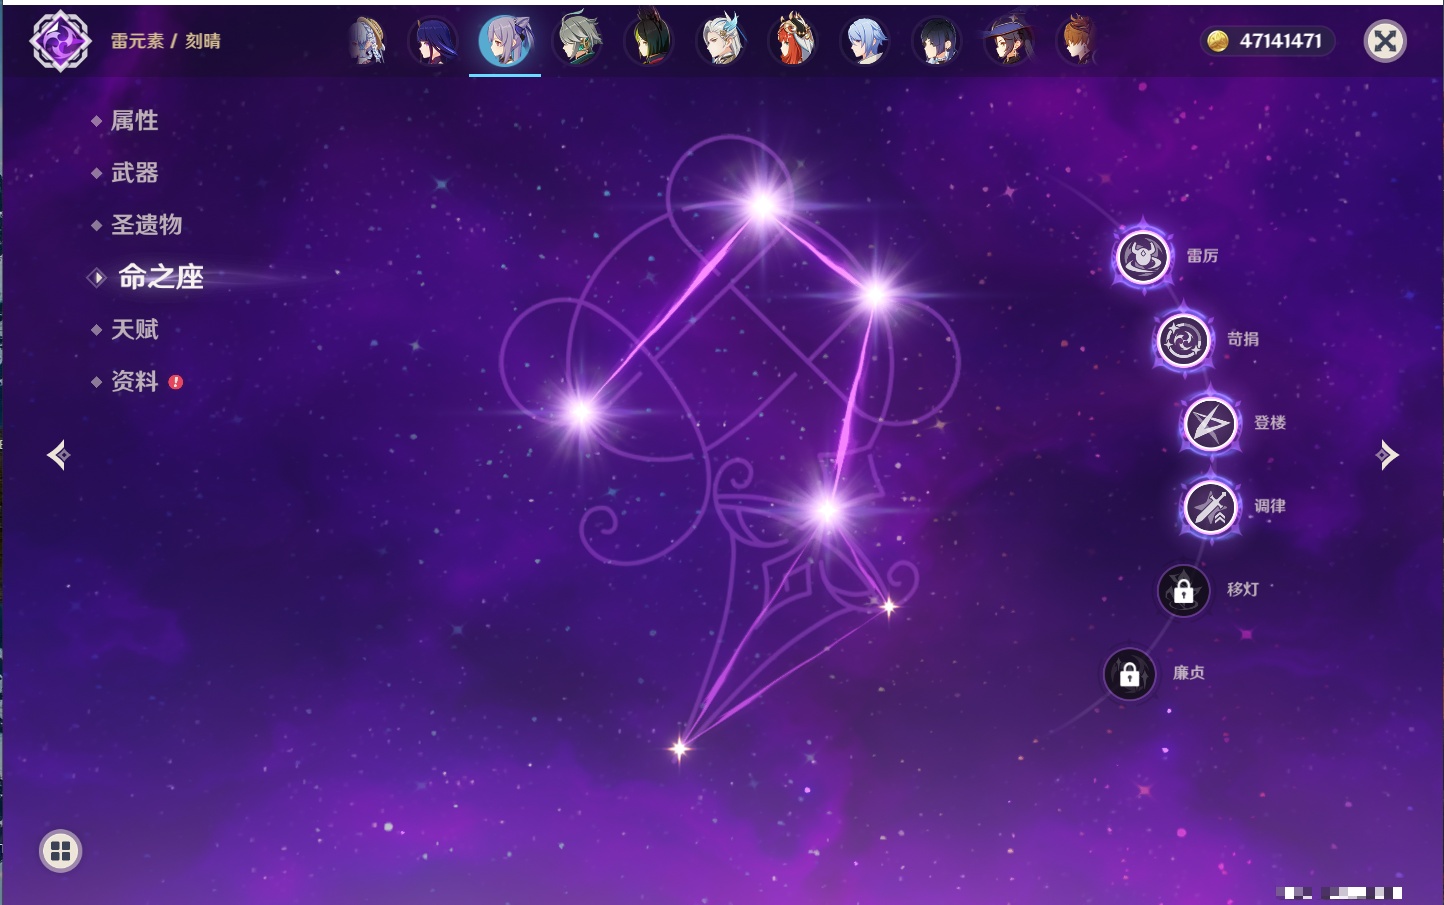Select the 命之座 constellation tab
The image size is (1444, 905).
click(160, 277)
